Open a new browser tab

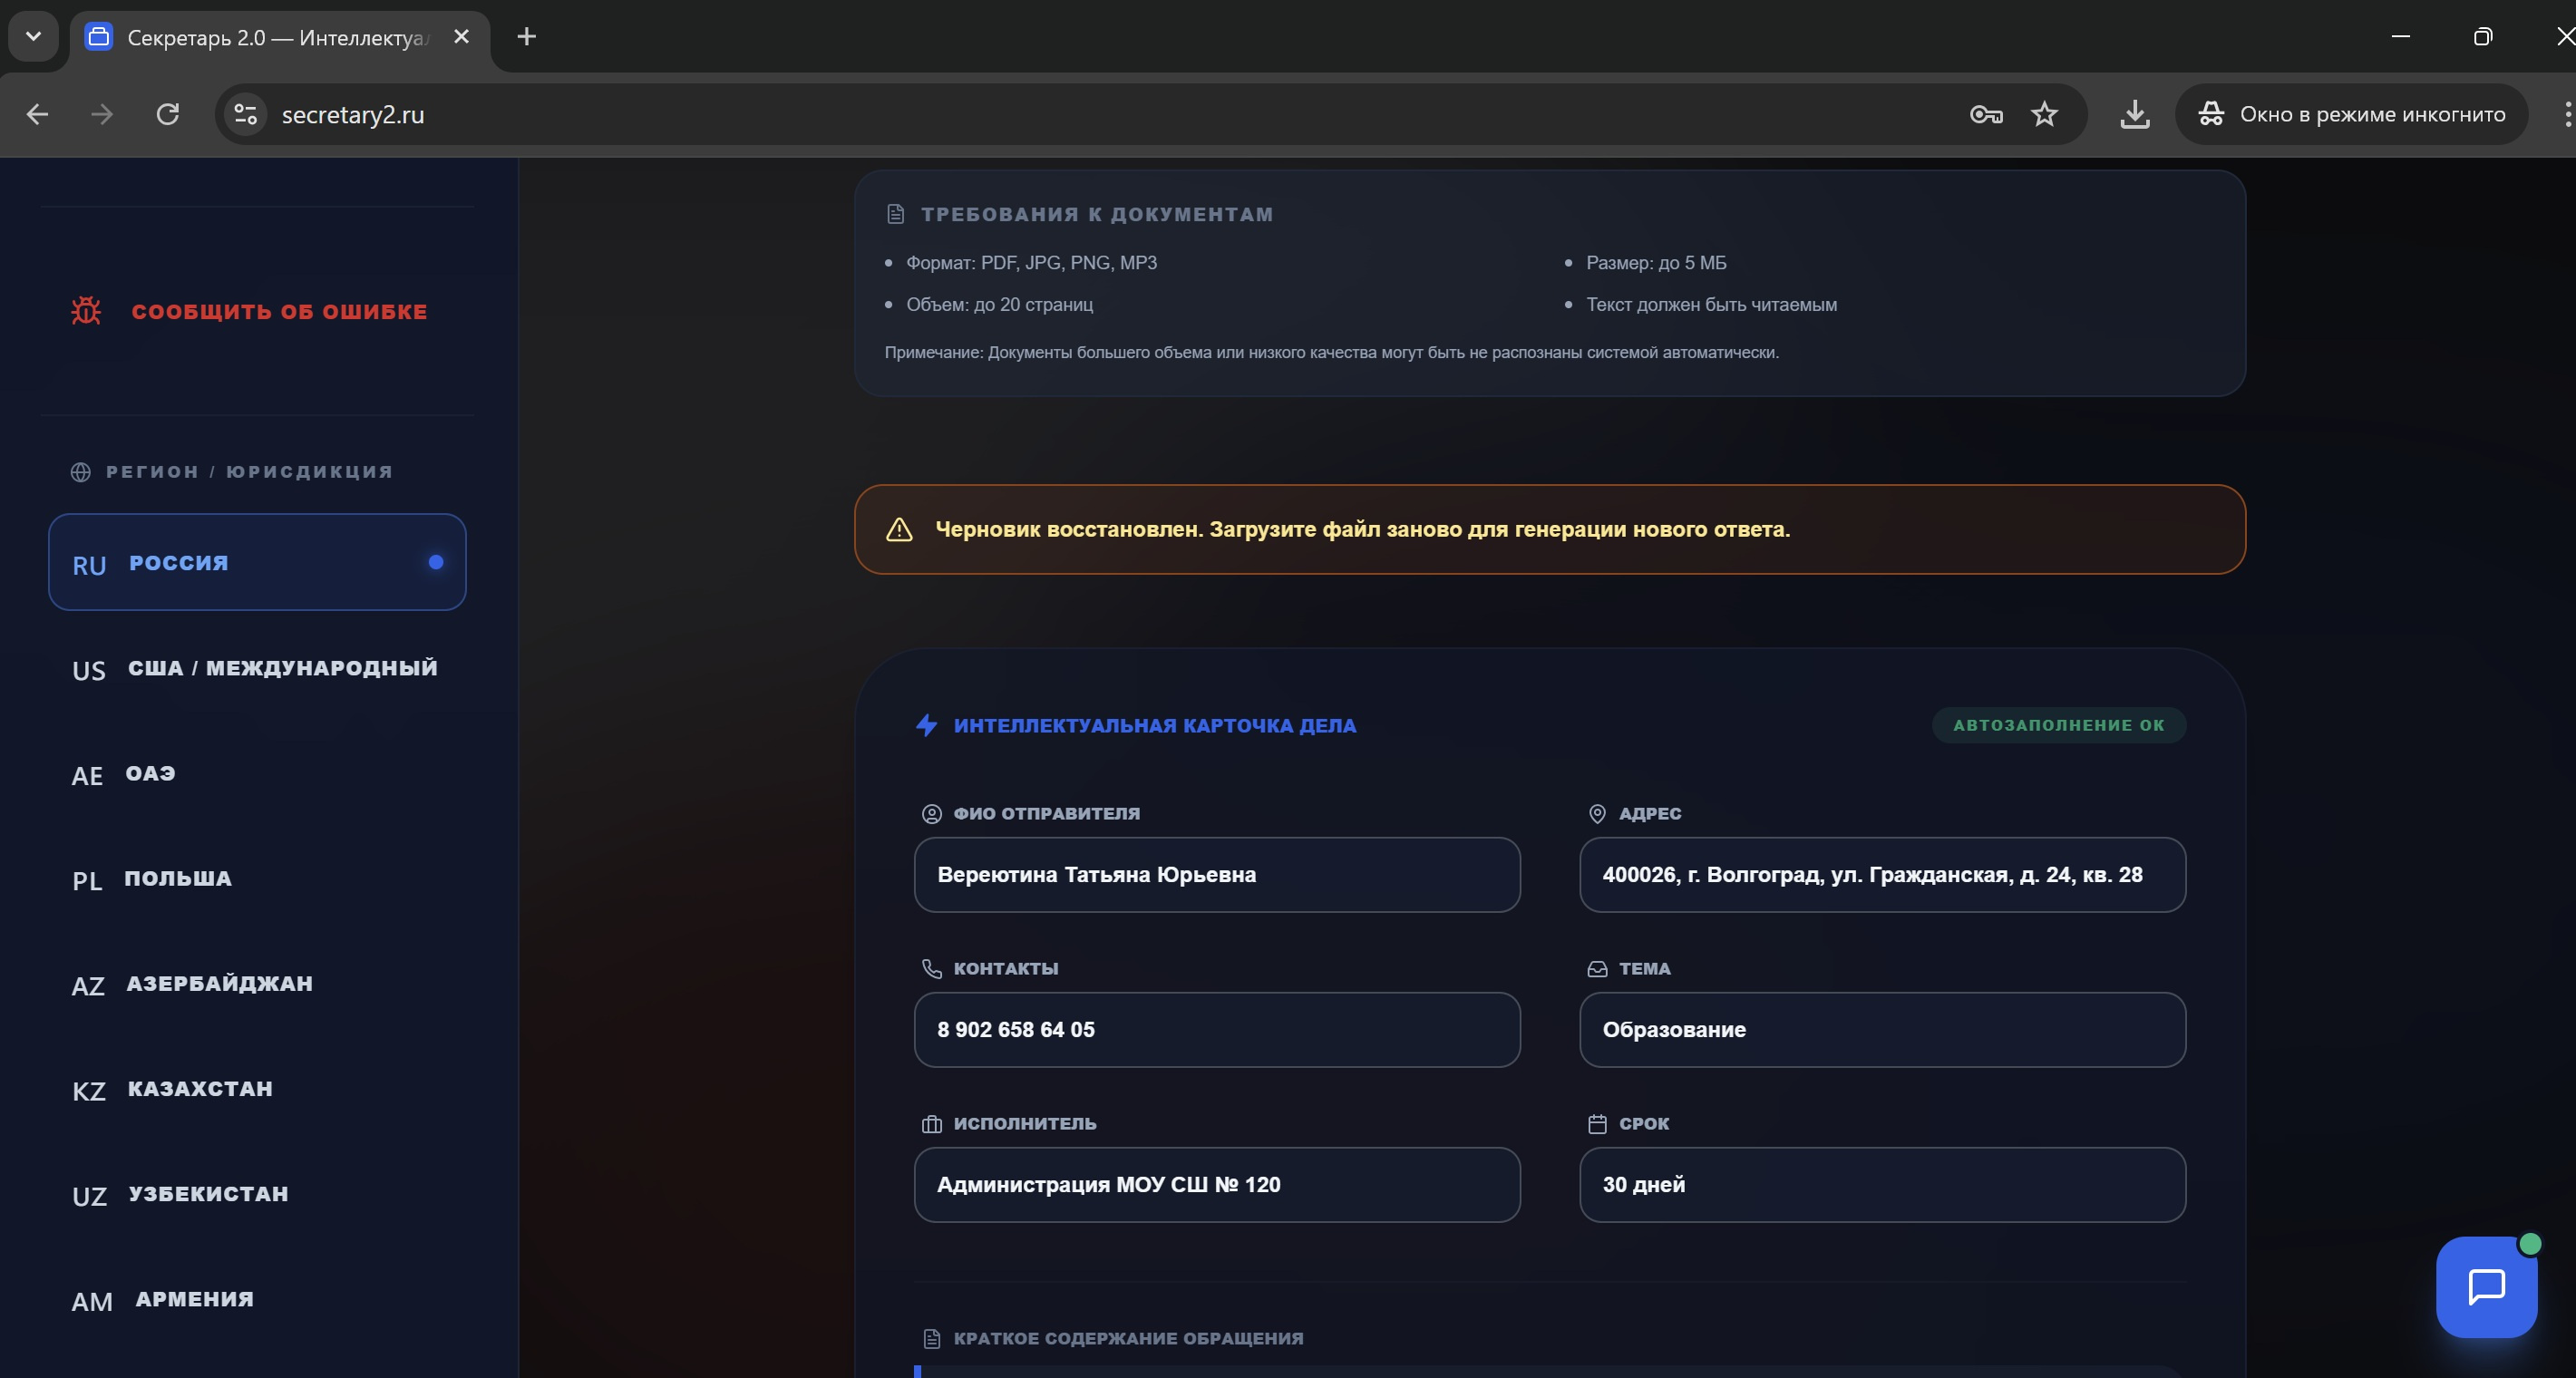pos(526,37)
